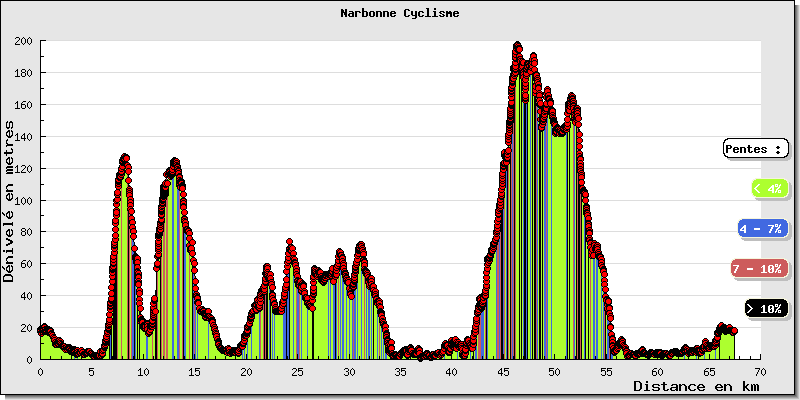
Task: Click the peak data point near 52 km
Action: [572, 96]
